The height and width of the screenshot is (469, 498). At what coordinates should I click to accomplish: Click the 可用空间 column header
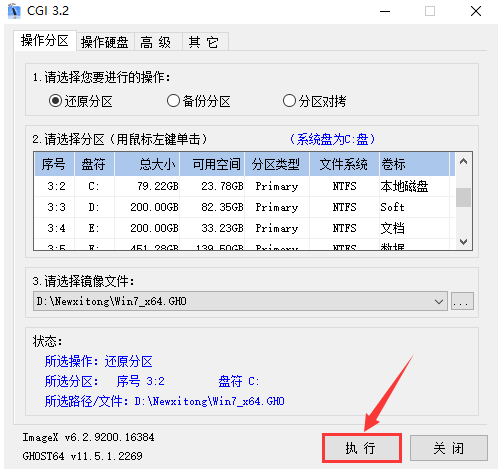tap(212, 164)
